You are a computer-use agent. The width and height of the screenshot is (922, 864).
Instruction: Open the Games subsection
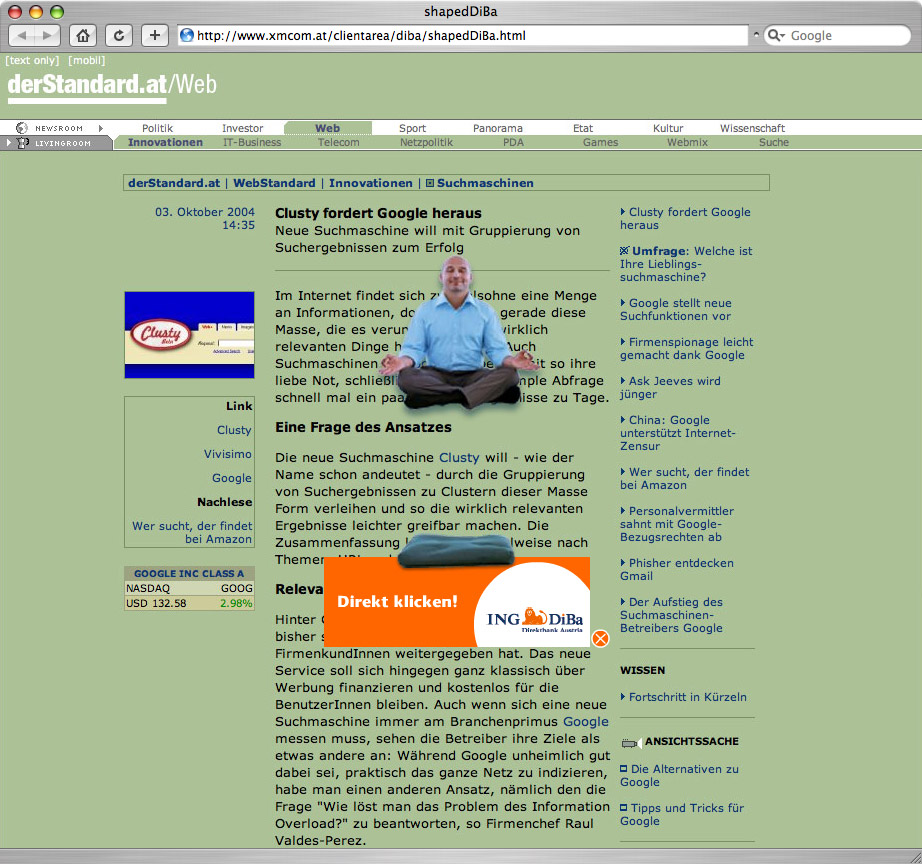pyautogui.click(x=600, y=142)
